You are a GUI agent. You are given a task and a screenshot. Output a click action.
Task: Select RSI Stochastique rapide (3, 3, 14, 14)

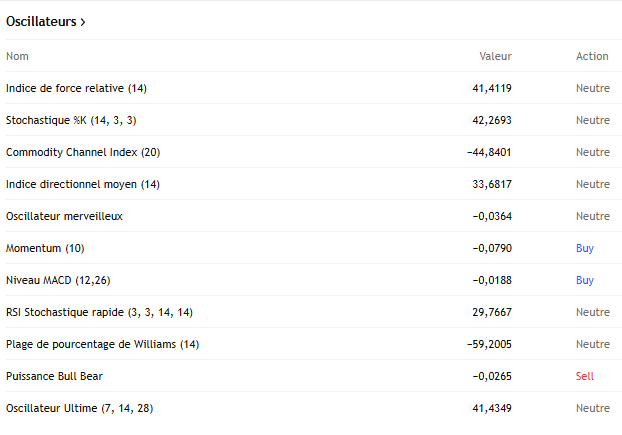pyautogui.click(x=99, y=312)
